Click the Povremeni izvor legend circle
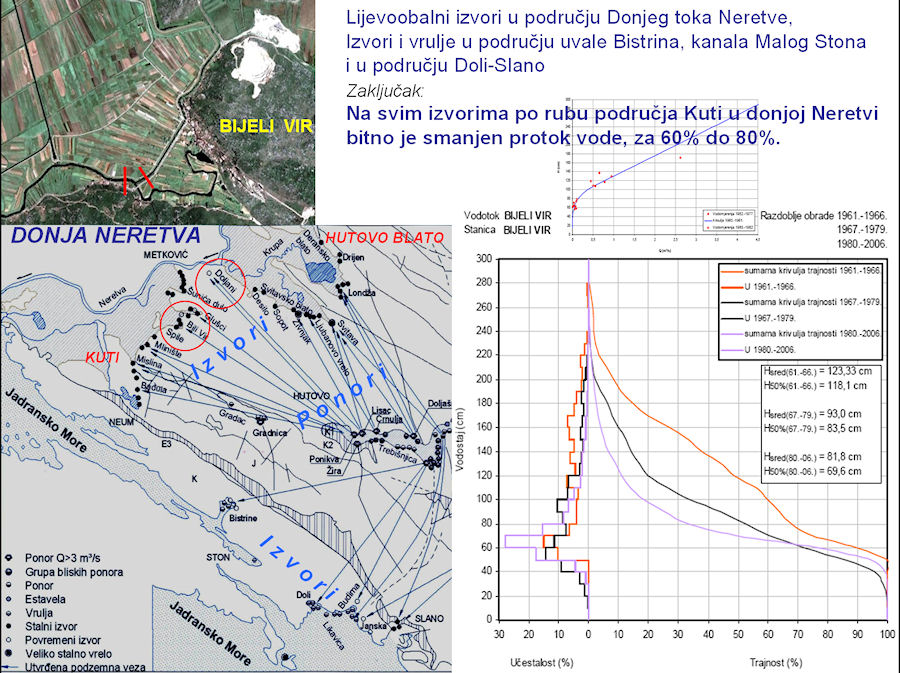Image resolution: width=900 pixels, height=673 pixels. (10, 640)
